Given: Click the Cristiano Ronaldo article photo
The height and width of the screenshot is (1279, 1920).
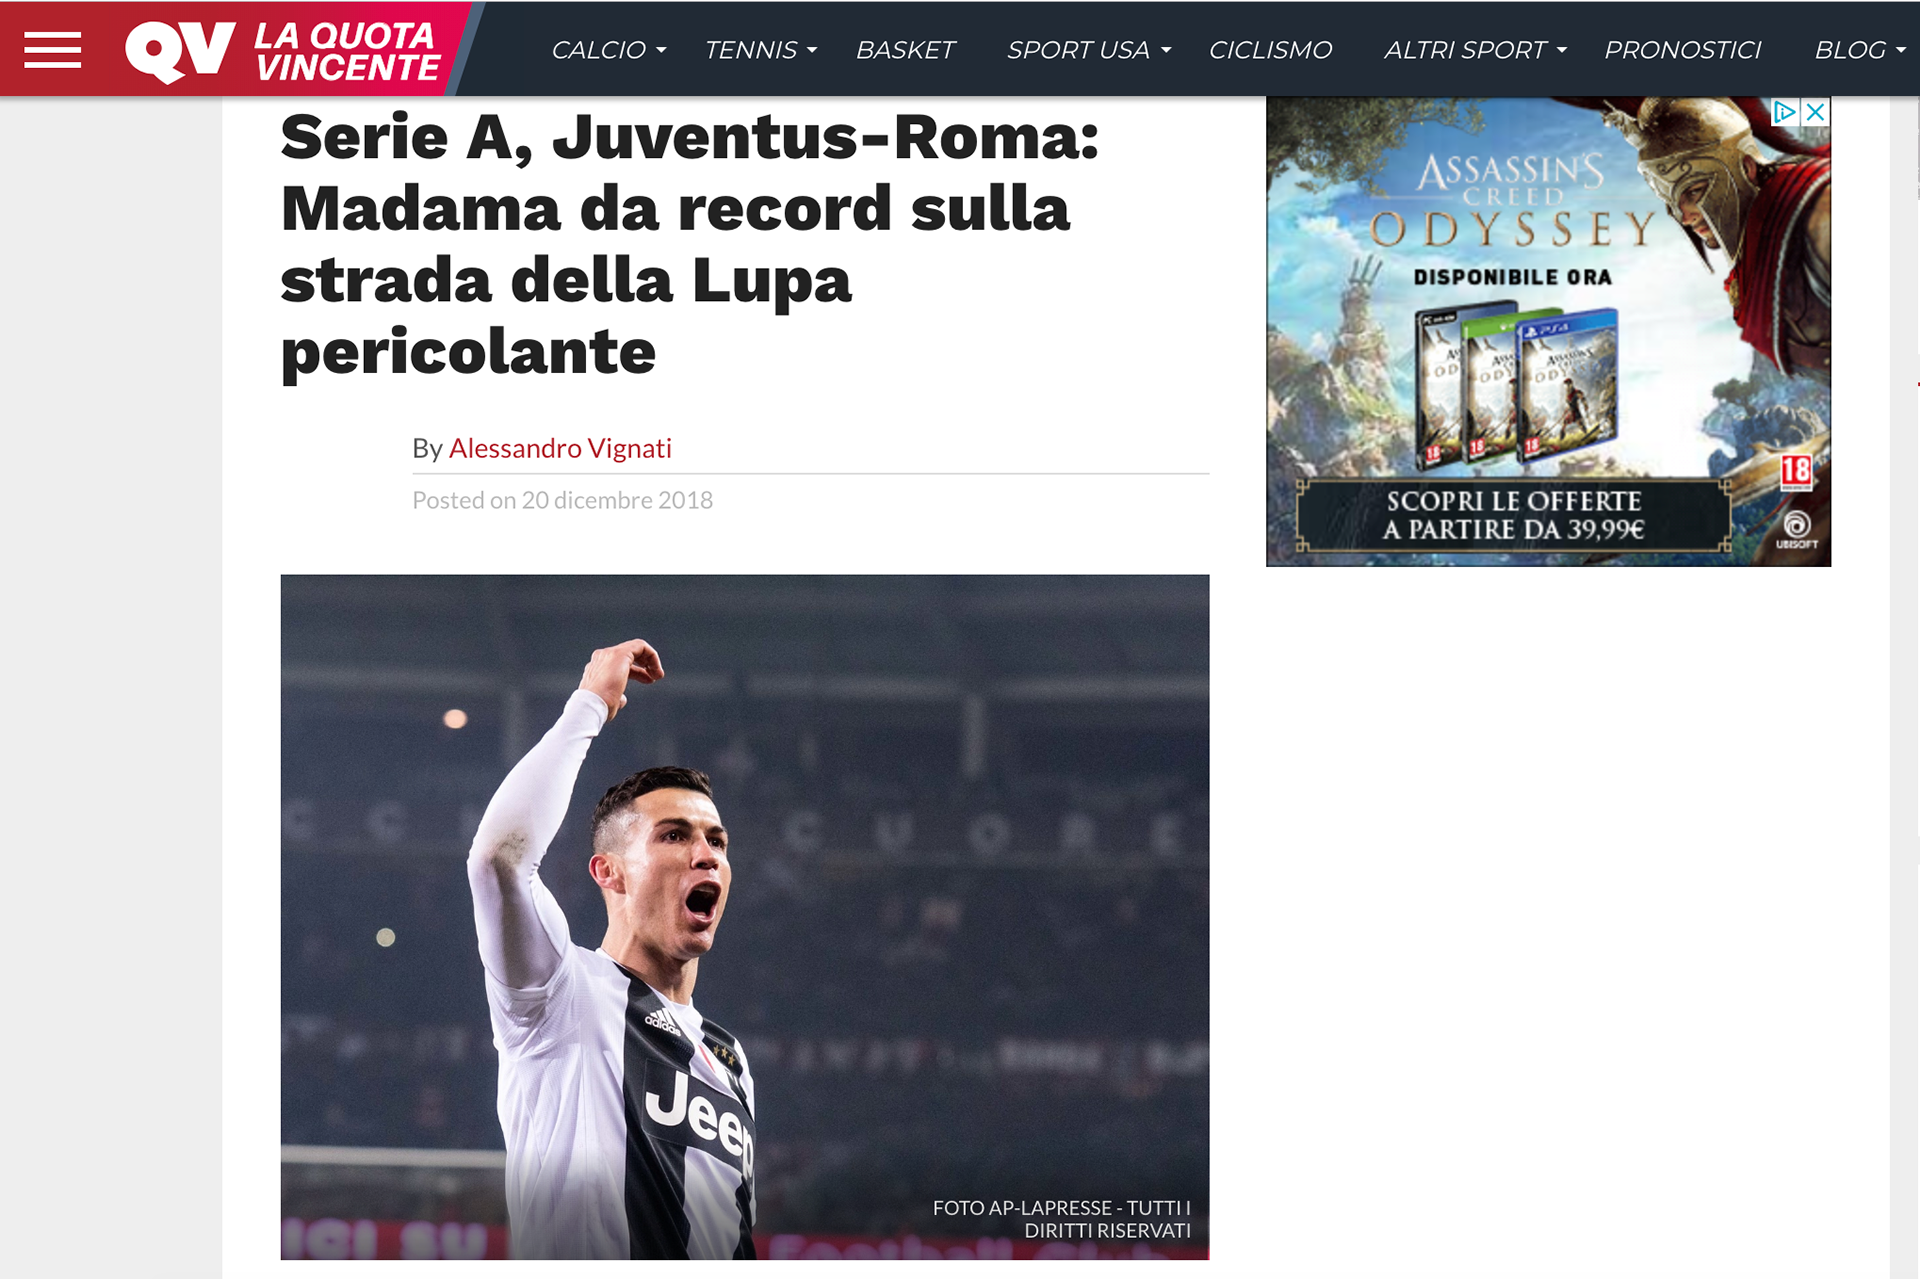Looking at the screenshot, I should pos(744,916).
